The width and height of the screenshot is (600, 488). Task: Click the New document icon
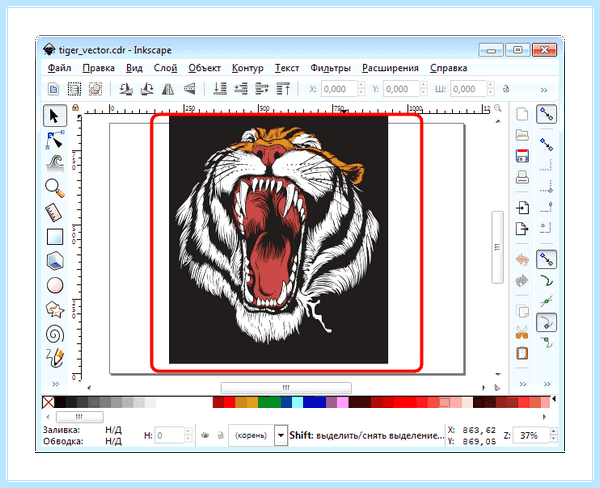point(522,114)
